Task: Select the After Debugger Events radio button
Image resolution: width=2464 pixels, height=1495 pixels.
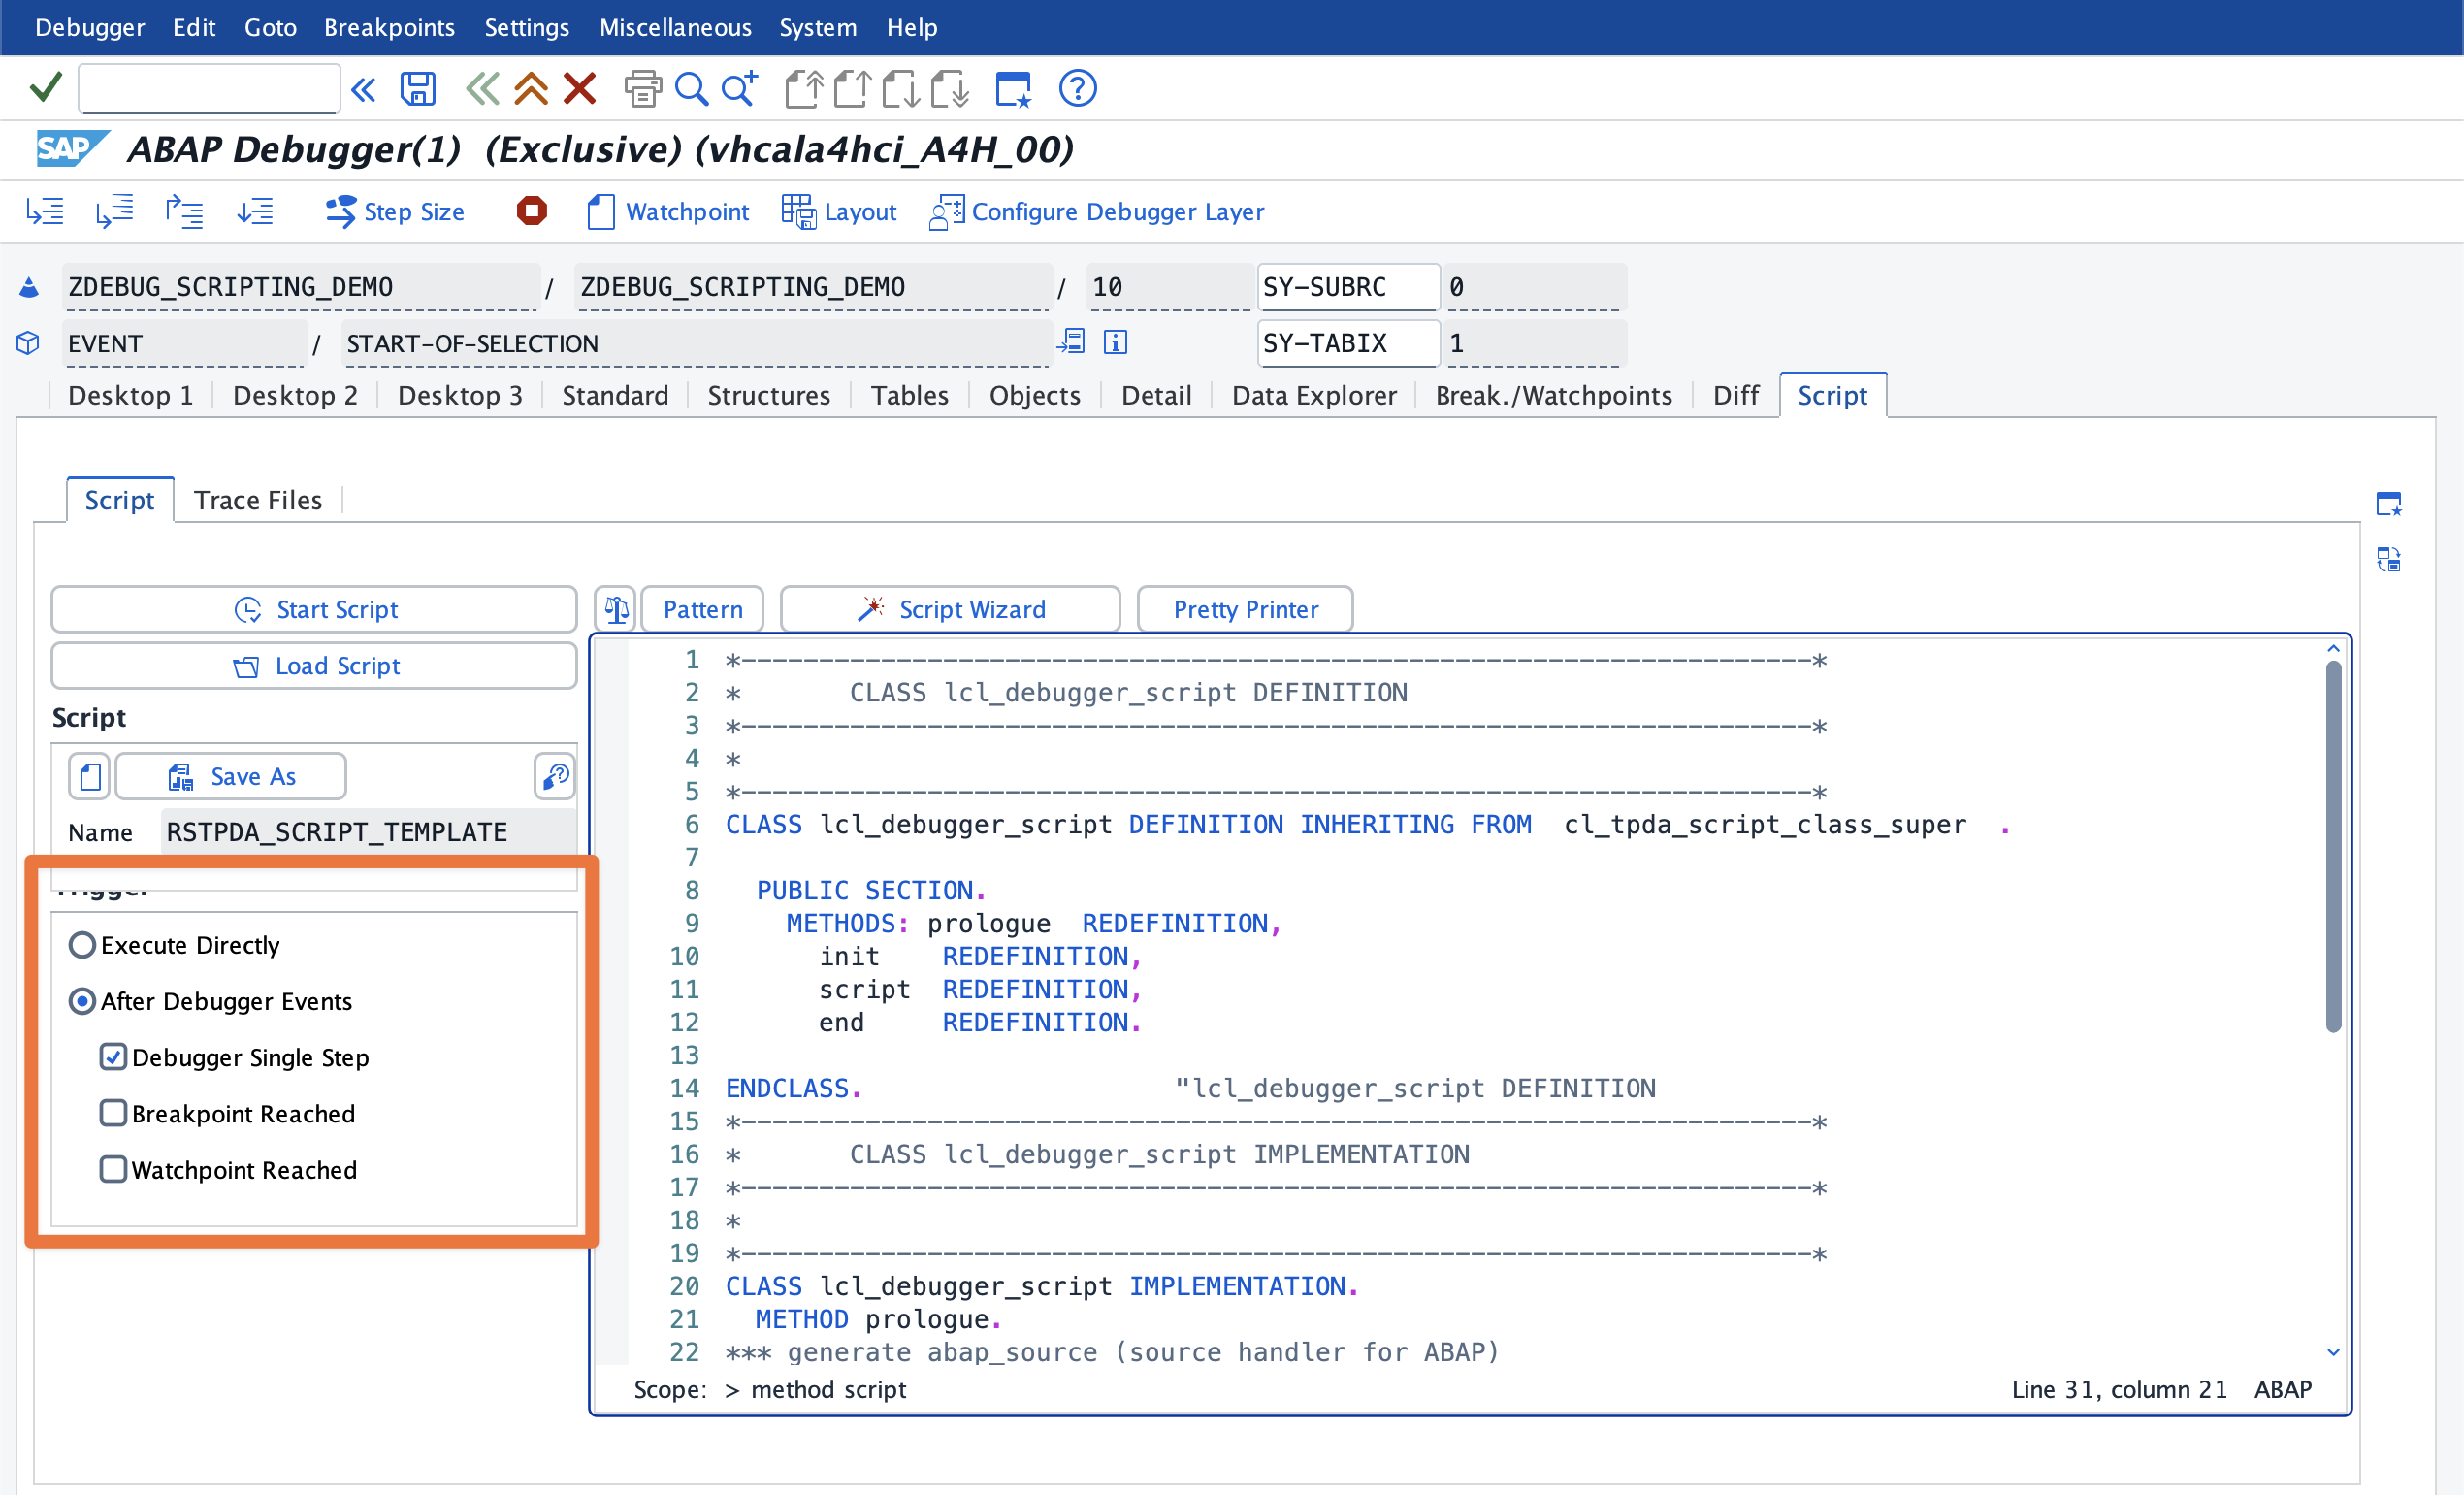Action: (83, 1001)
